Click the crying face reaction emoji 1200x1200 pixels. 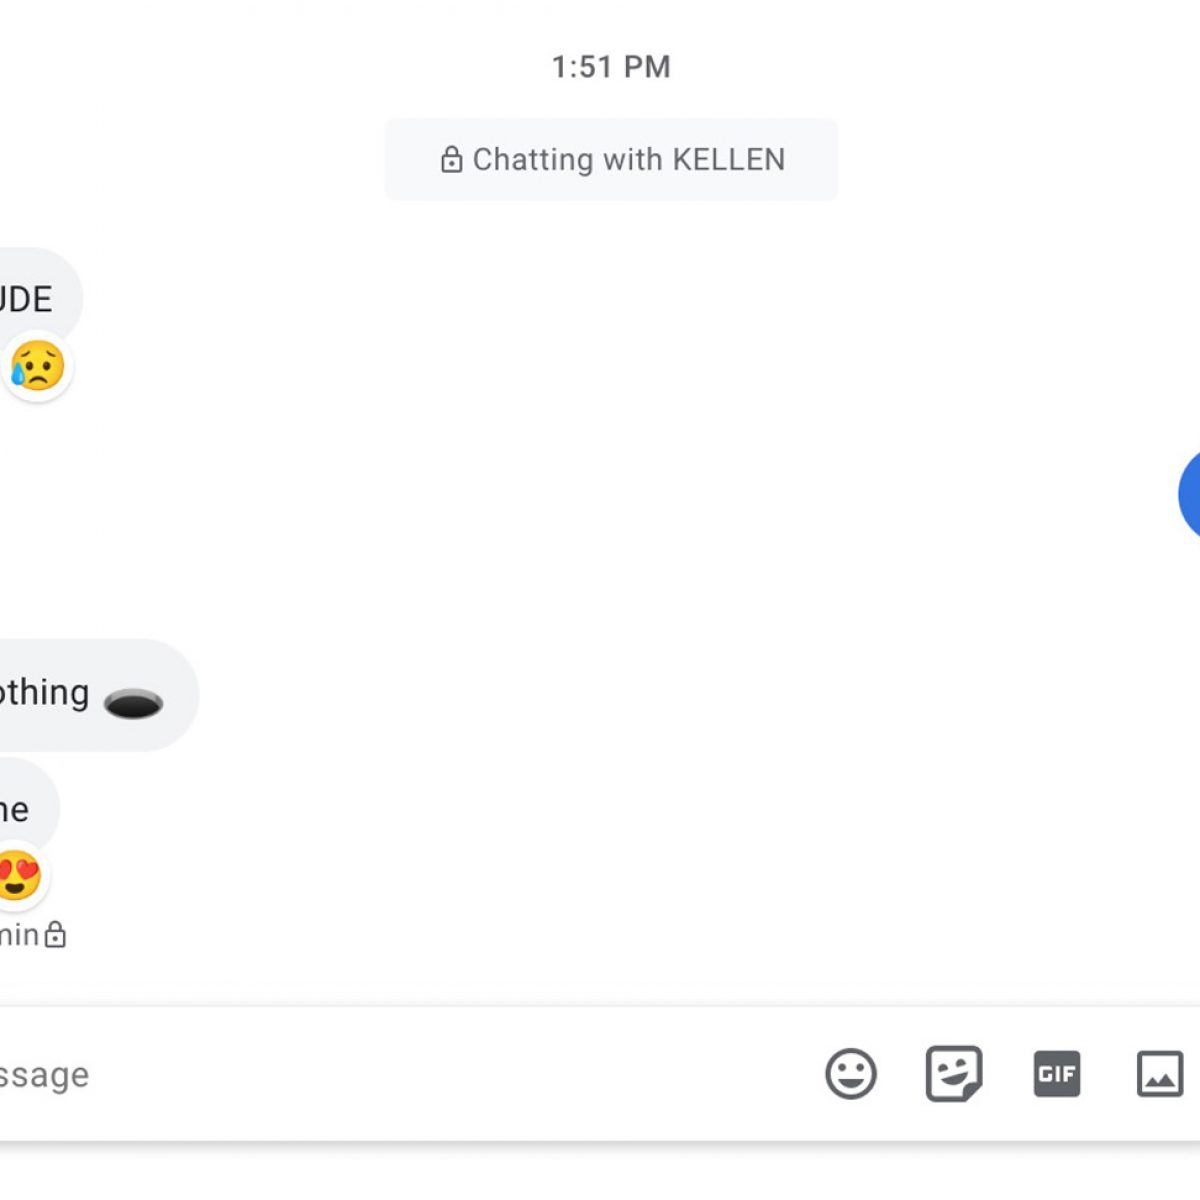pos(38,366)
